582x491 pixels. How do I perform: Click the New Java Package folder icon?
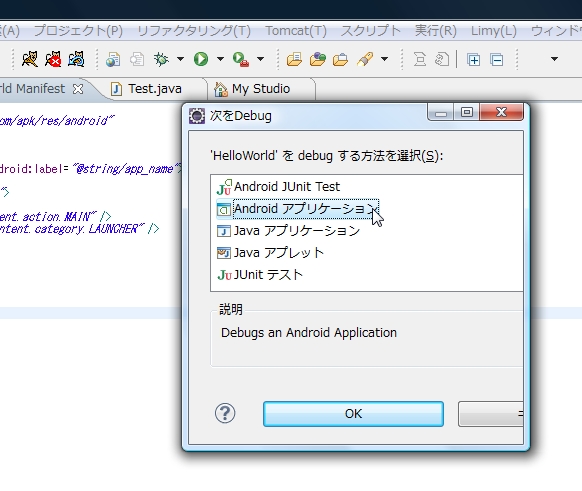(294, 59)
